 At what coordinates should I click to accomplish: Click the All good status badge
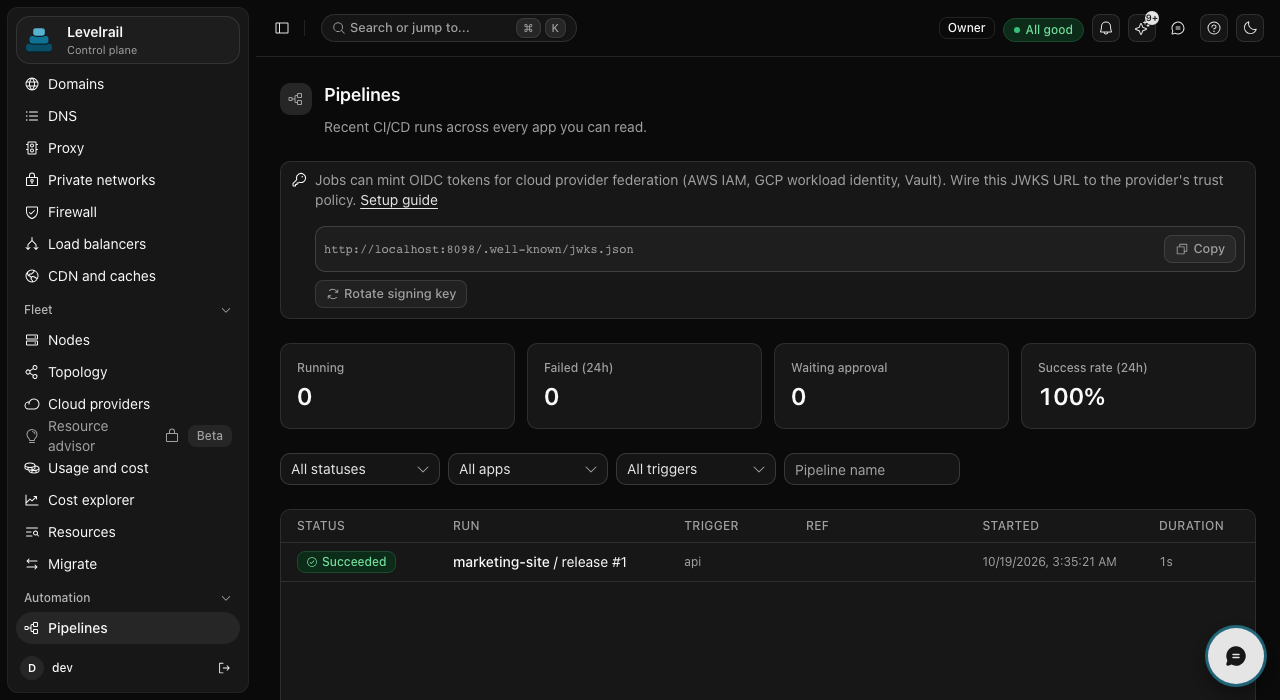click(1043, 29)
